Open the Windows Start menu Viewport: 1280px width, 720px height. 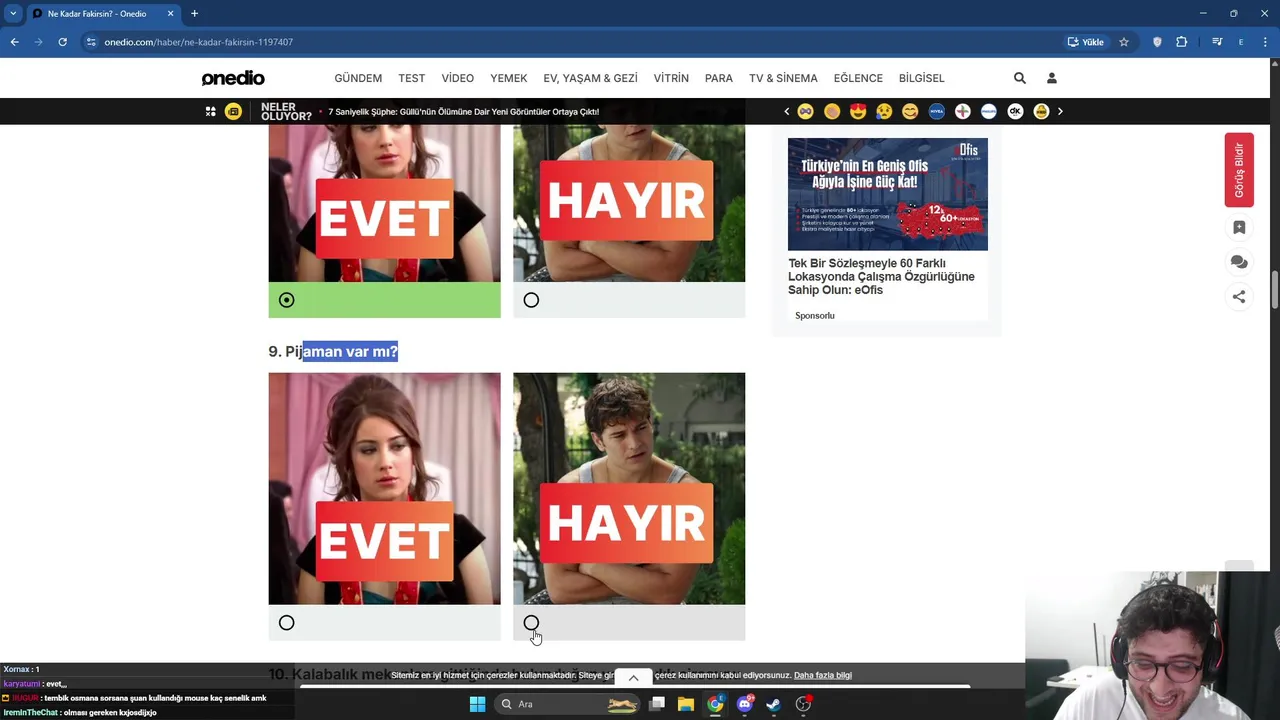[x=477, y=704]
